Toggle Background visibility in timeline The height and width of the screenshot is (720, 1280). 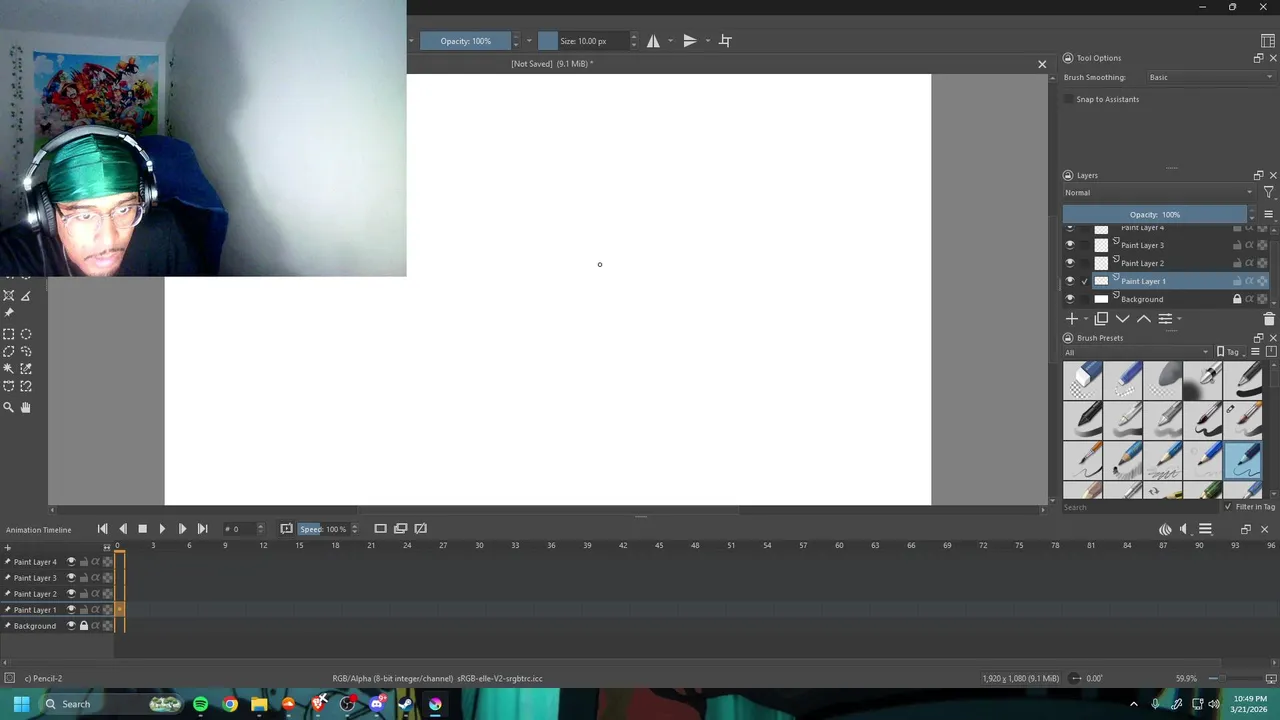coord(71,626)
